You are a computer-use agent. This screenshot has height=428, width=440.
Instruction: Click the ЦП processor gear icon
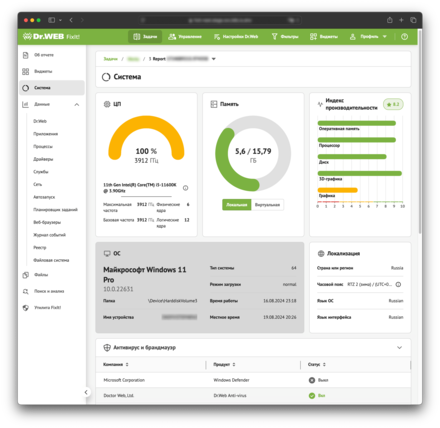tap(107, 104)
